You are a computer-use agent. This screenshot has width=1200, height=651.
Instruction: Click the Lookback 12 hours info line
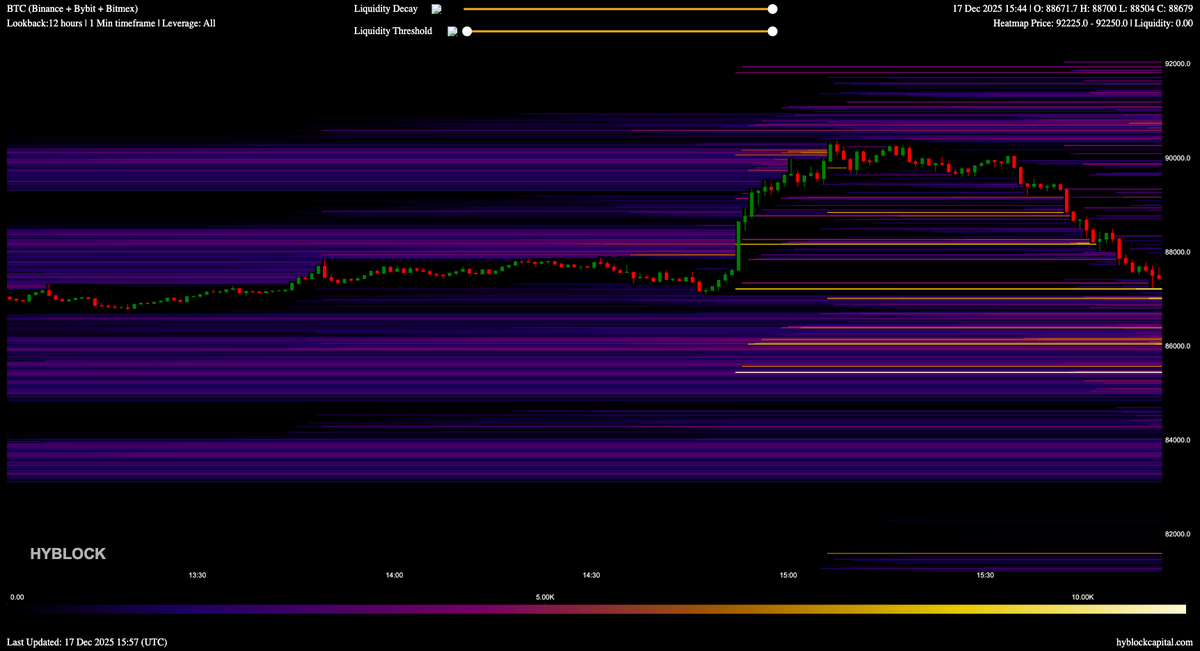[111, 23]
